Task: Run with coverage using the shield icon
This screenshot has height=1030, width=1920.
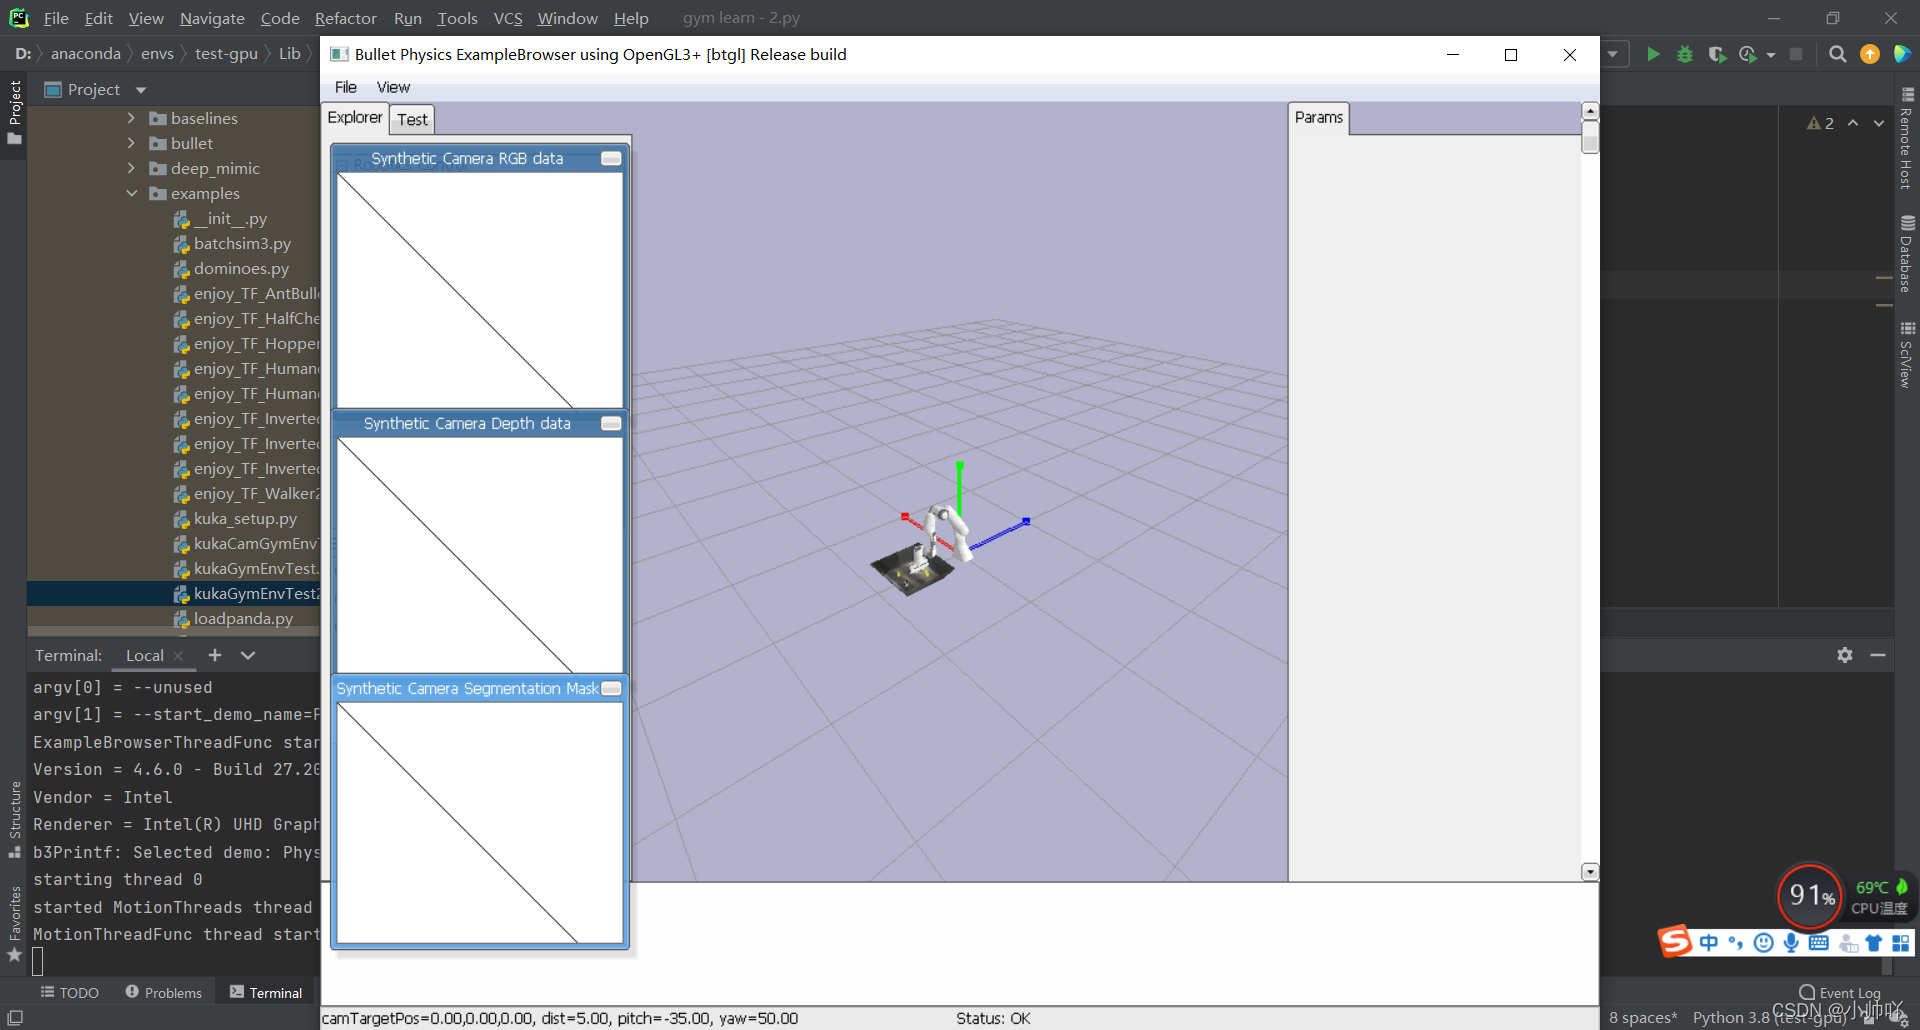Action: (1717, 54)
